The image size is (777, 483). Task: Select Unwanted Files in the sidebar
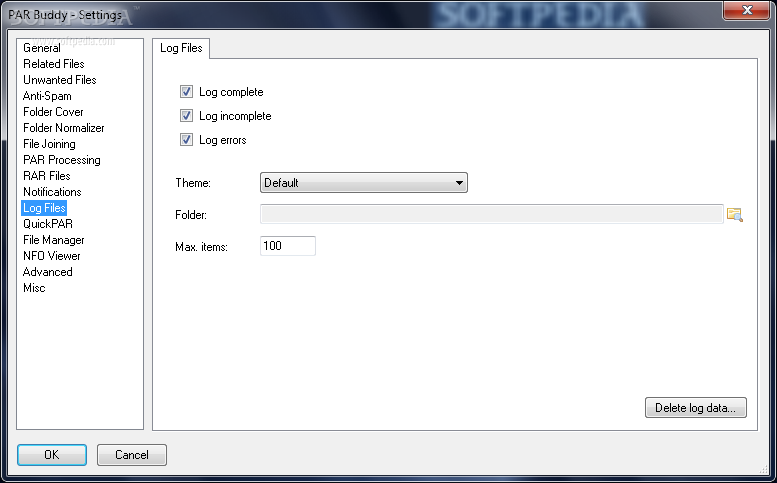click(59, 80)
